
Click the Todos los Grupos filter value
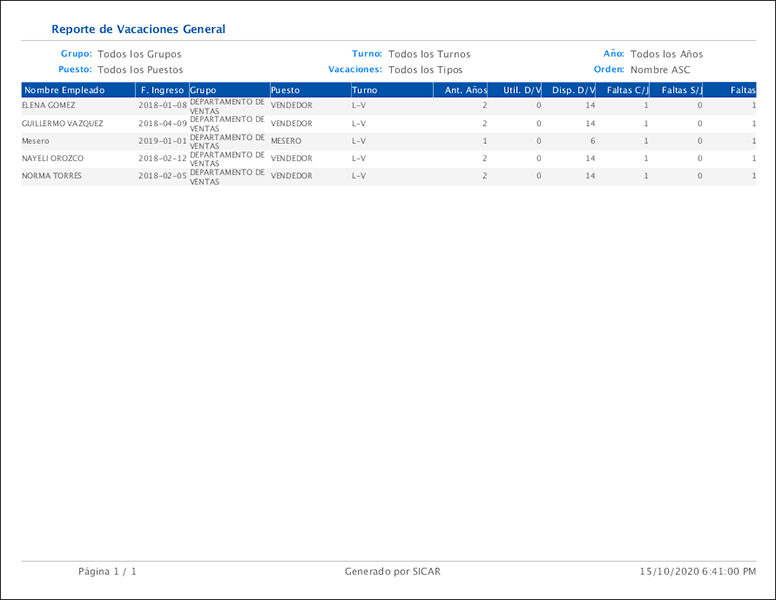[140, 54]
